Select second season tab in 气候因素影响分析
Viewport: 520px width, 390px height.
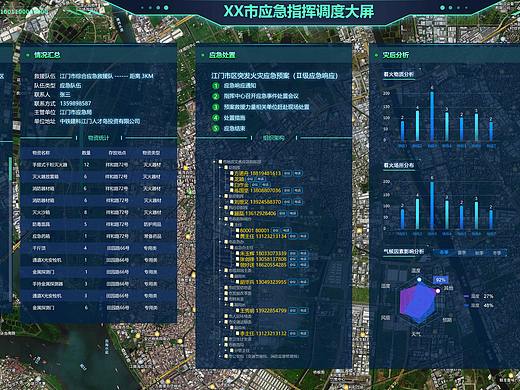point(462,253)
